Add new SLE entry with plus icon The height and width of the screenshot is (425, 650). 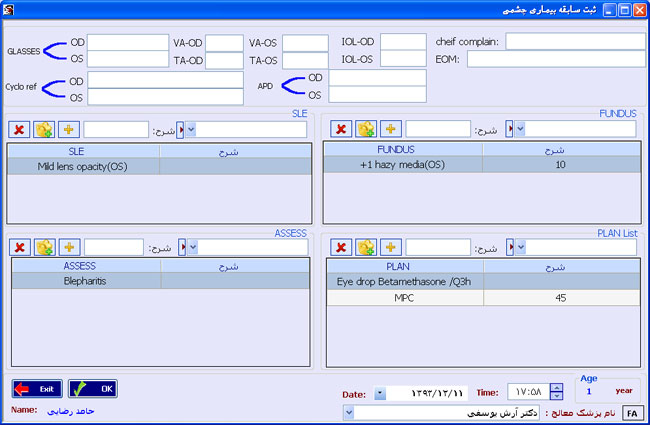pyautogui.click(x=69, y=130)
